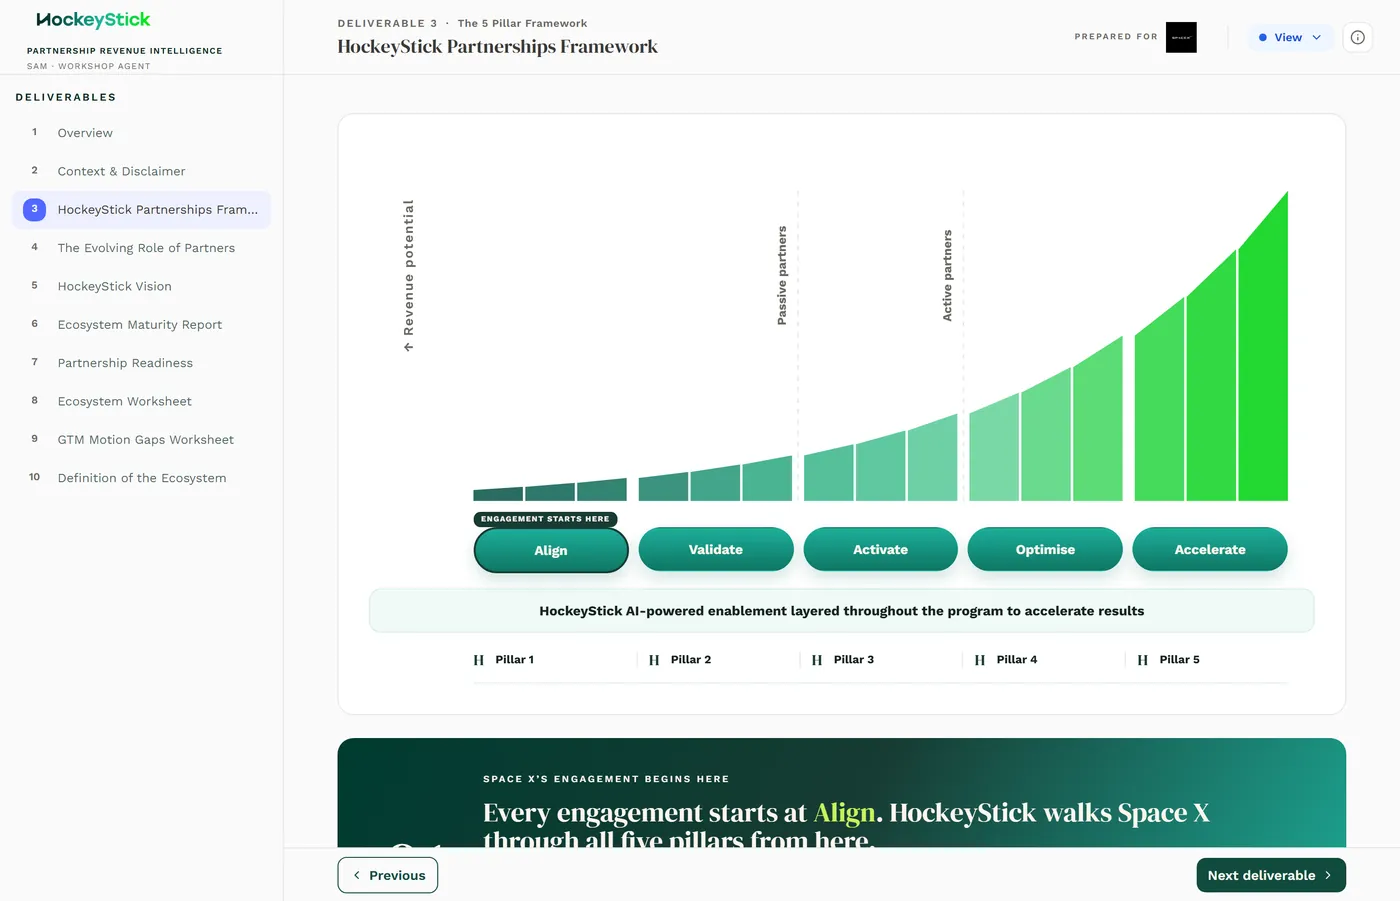This screenshot has height=901, width=1400.
Task: Select the Validate pillar button
Action: [716, 549]
